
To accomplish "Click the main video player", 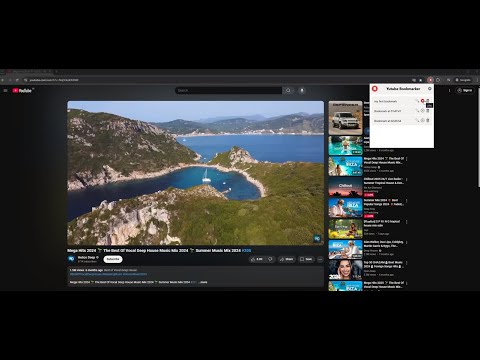I will point(196,173).
